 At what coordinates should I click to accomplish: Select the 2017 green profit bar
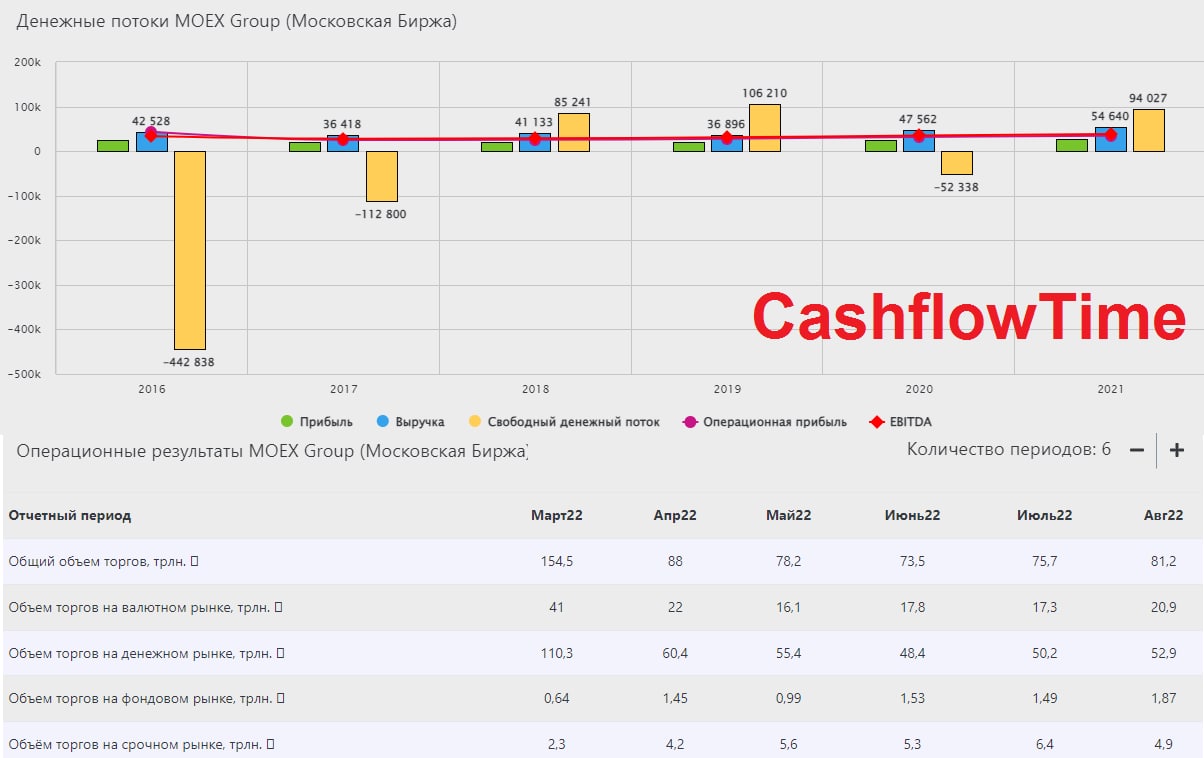[x=305, y=146]
